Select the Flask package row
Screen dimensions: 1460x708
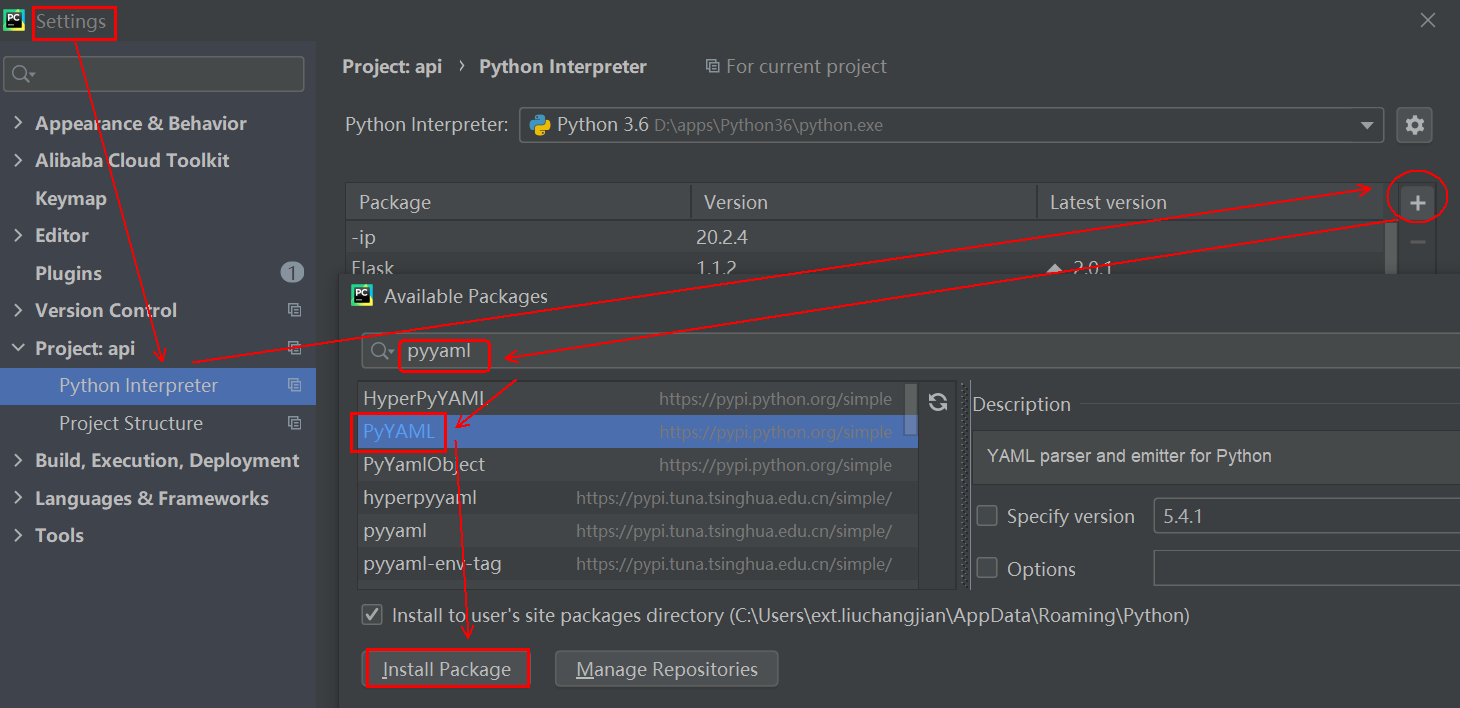point(866,265)
